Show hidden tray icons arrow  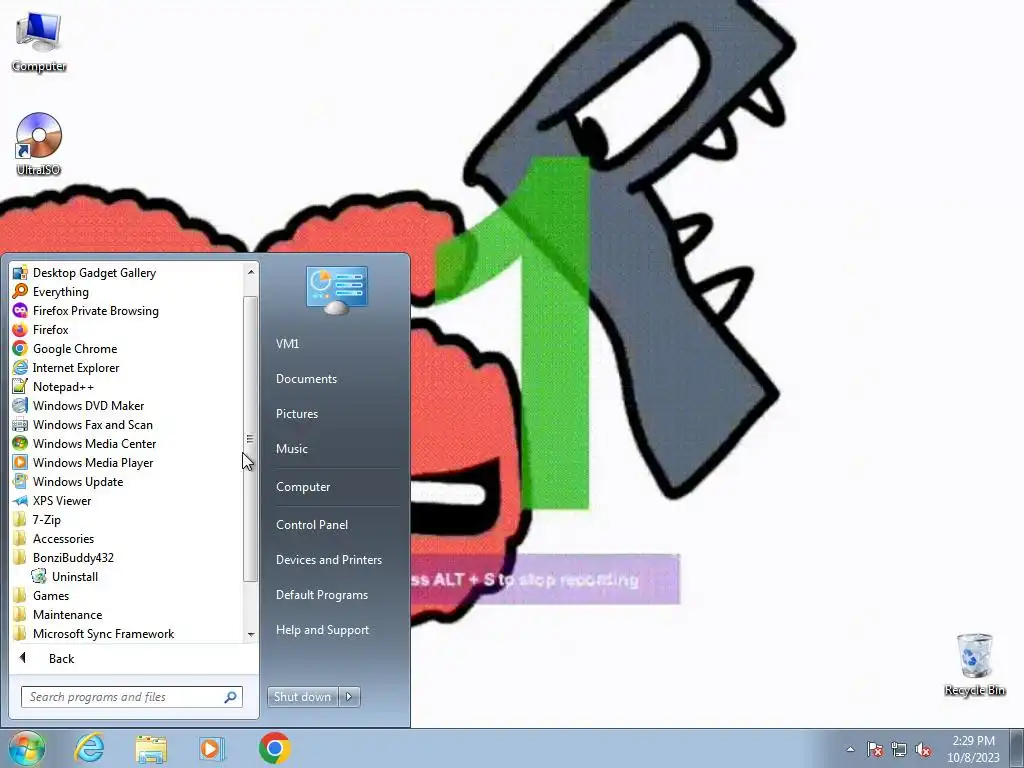pyautogui.click(x=850, y=749)
